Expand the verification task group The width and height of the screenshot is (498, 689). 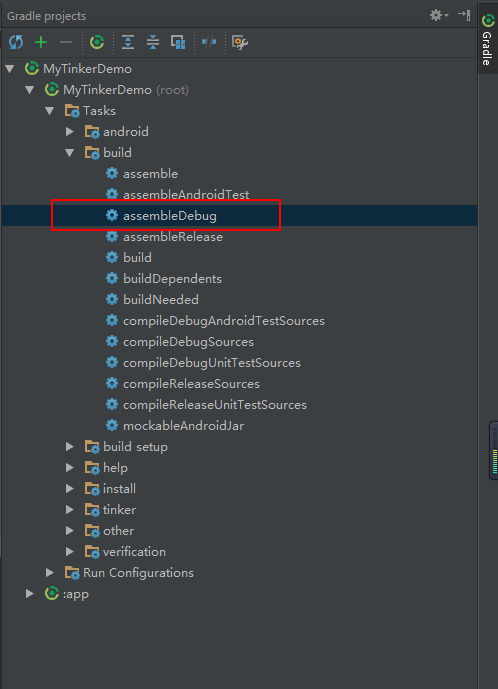[69, 552]
